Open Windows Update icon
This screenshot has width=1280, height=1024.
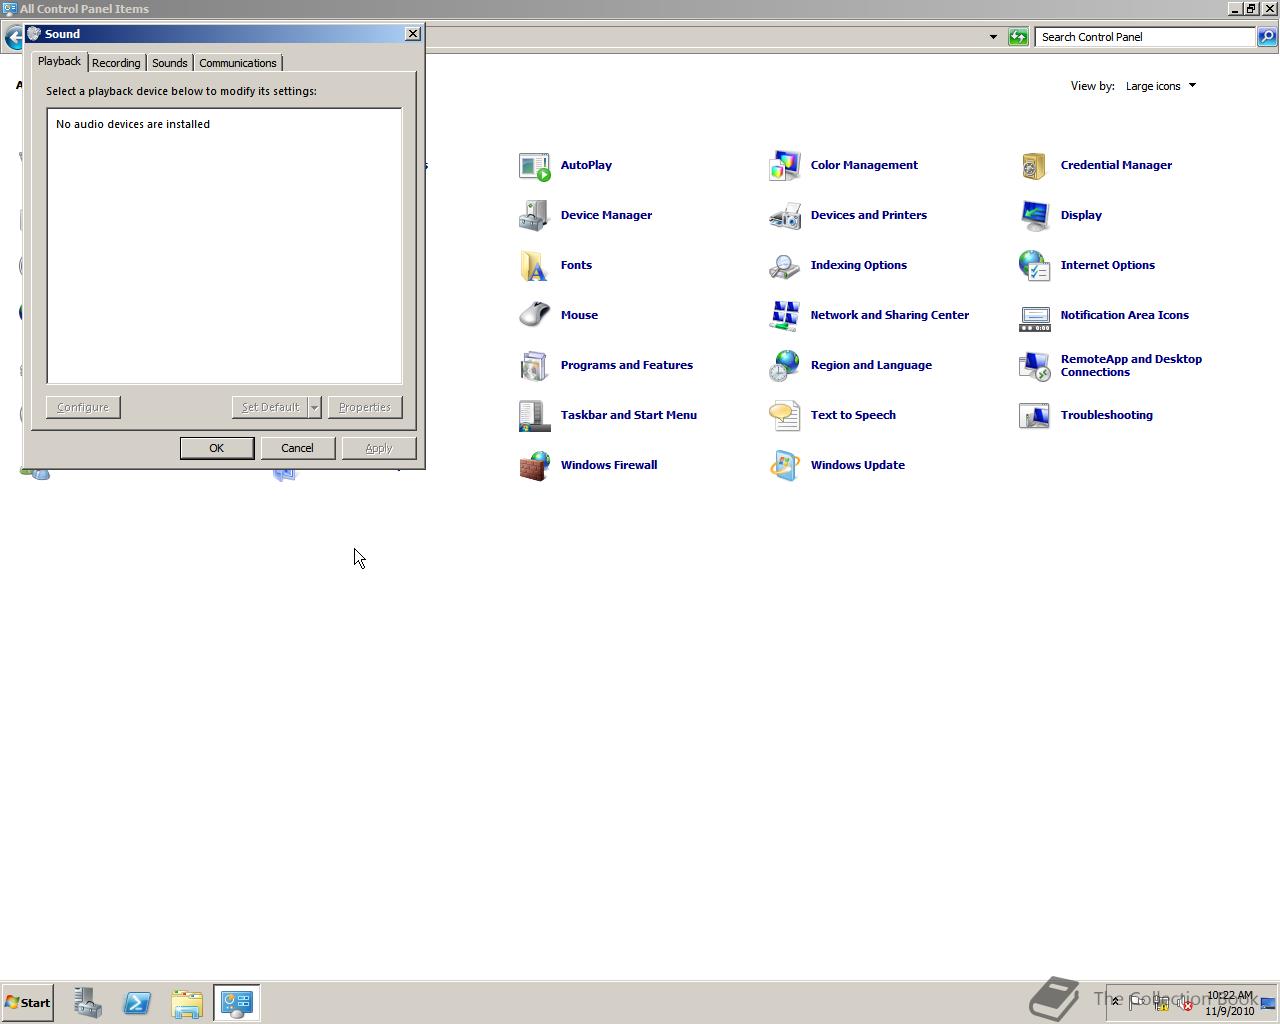click(785, 466)
